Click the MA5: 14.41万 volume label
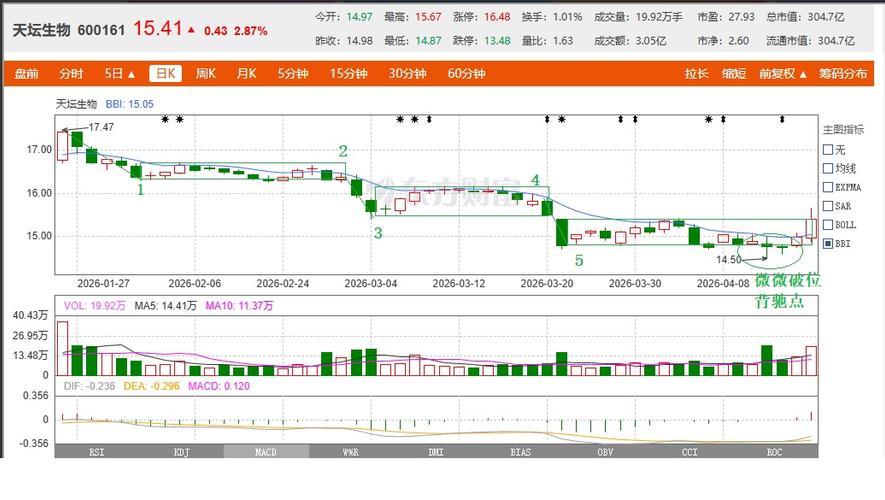 (x=165, y=306)
